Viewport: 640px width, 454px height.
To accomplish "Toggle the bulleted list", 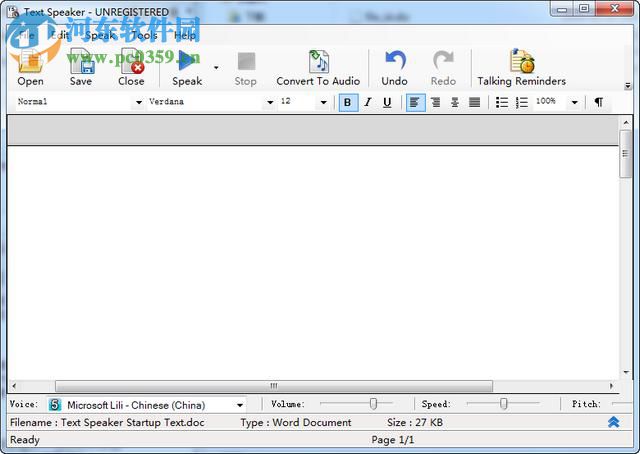I will coord(502,102).
